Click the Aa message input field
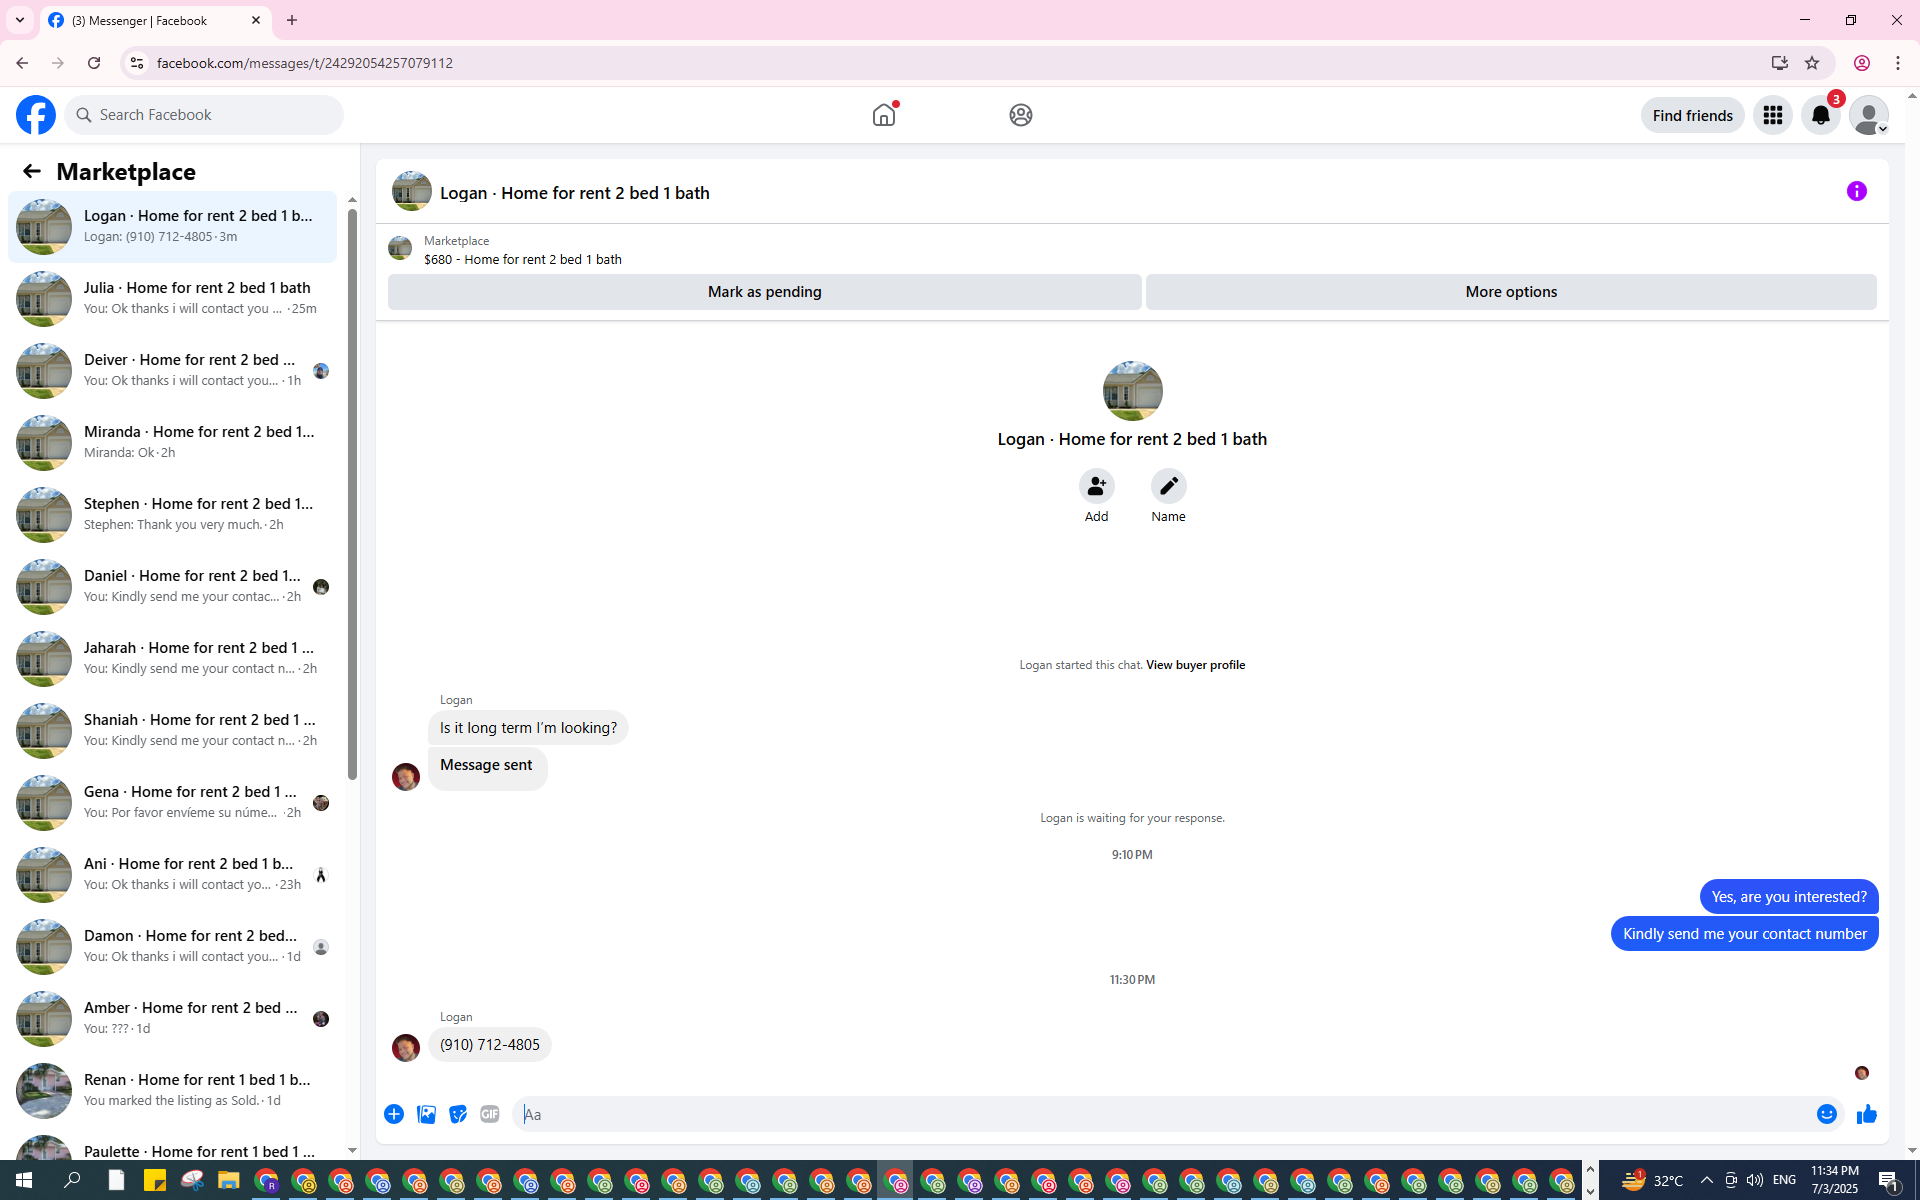This screenshot has width=1920, height=1200. point(1160,1114)
